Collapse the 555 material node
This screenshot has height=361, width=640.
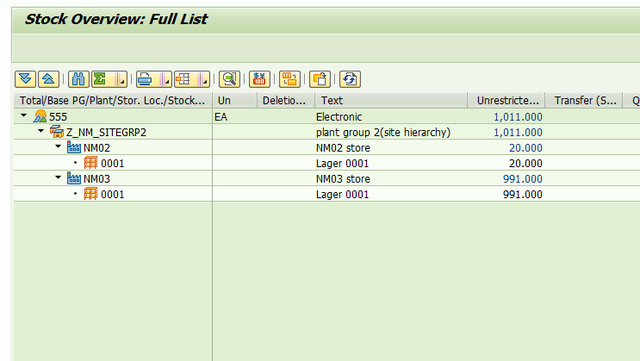click(x=24, y=116)
